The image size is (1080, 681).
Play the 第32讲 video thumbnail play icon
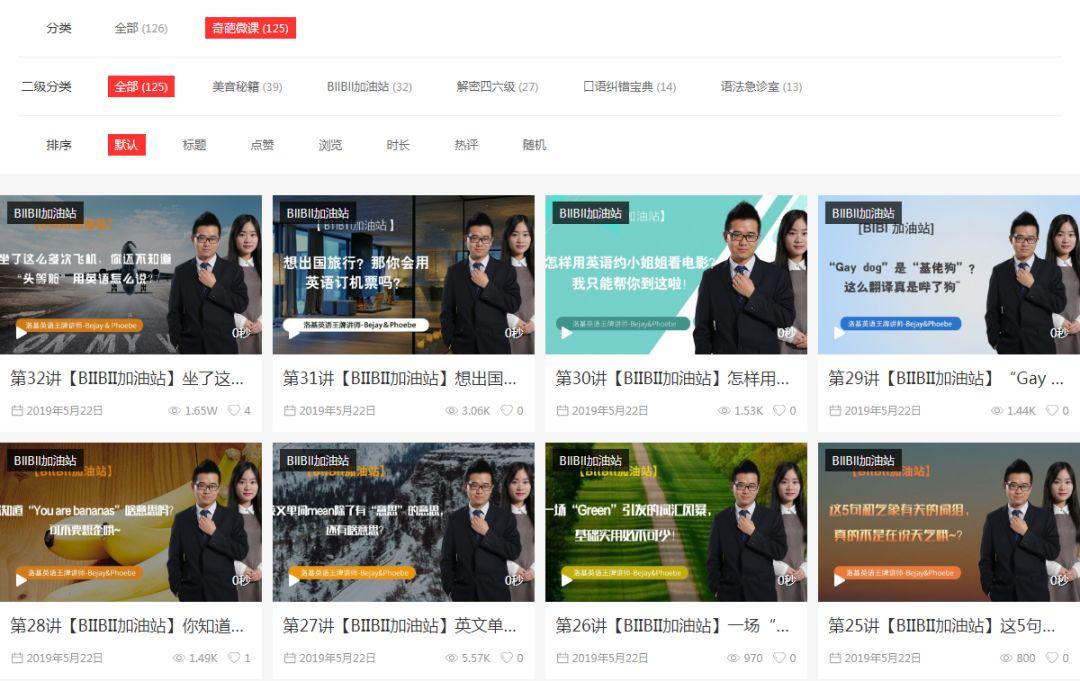(x=21, y=333)
